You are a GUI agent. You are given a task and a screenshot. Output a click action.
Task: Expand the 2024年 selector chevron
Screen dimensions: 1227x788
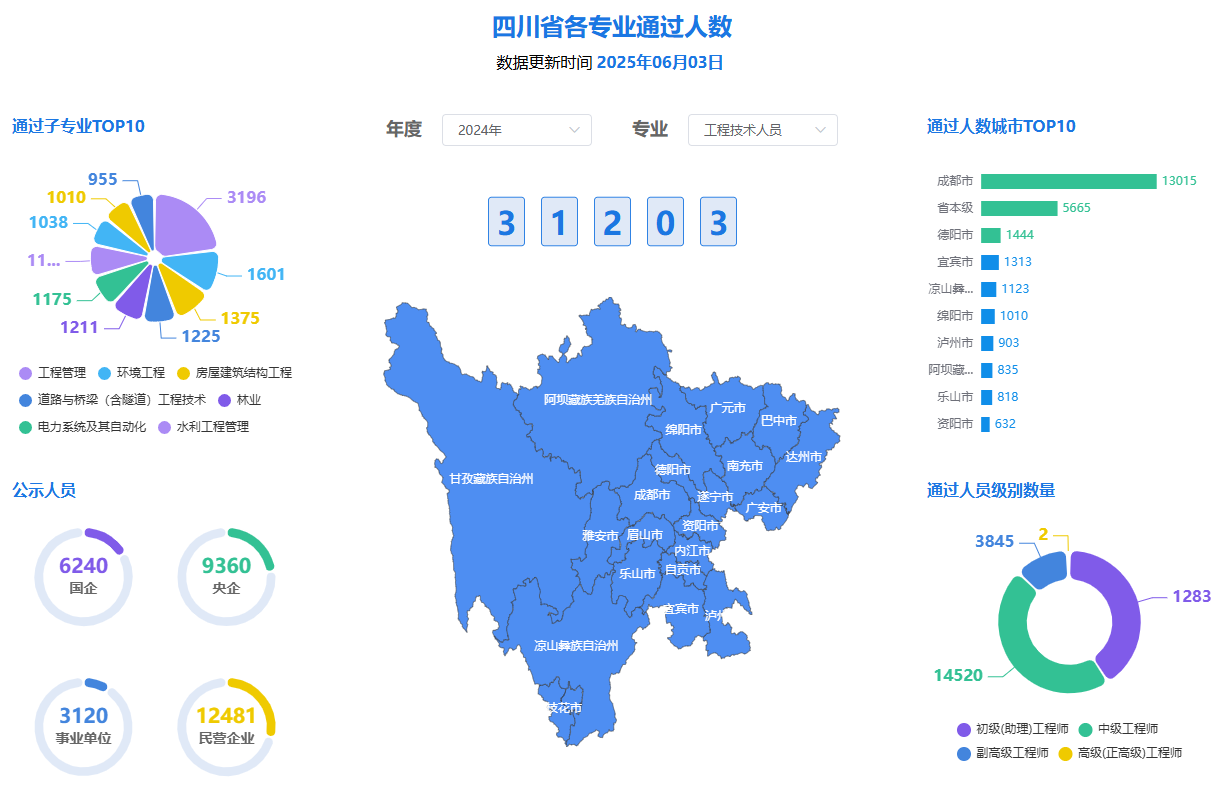coord(574,130)
